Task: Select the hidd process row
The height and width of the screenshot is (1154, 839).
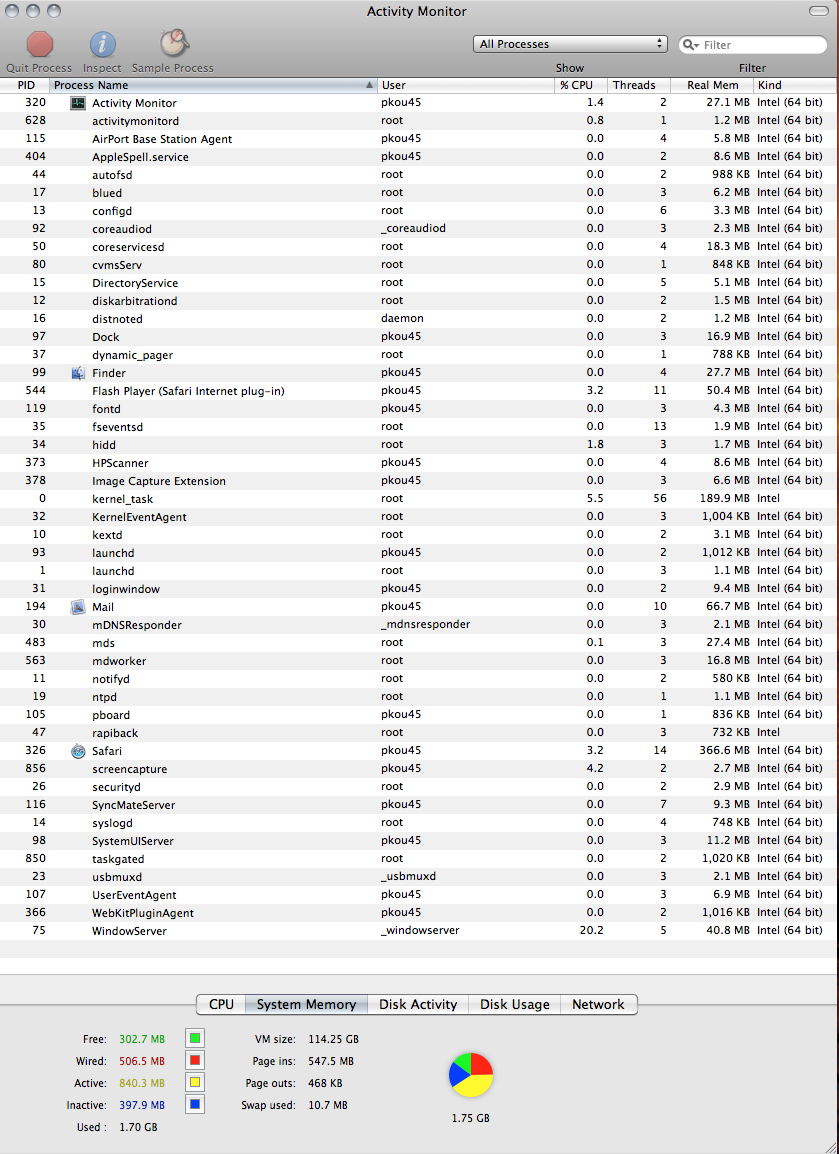Action: [418, 445]
